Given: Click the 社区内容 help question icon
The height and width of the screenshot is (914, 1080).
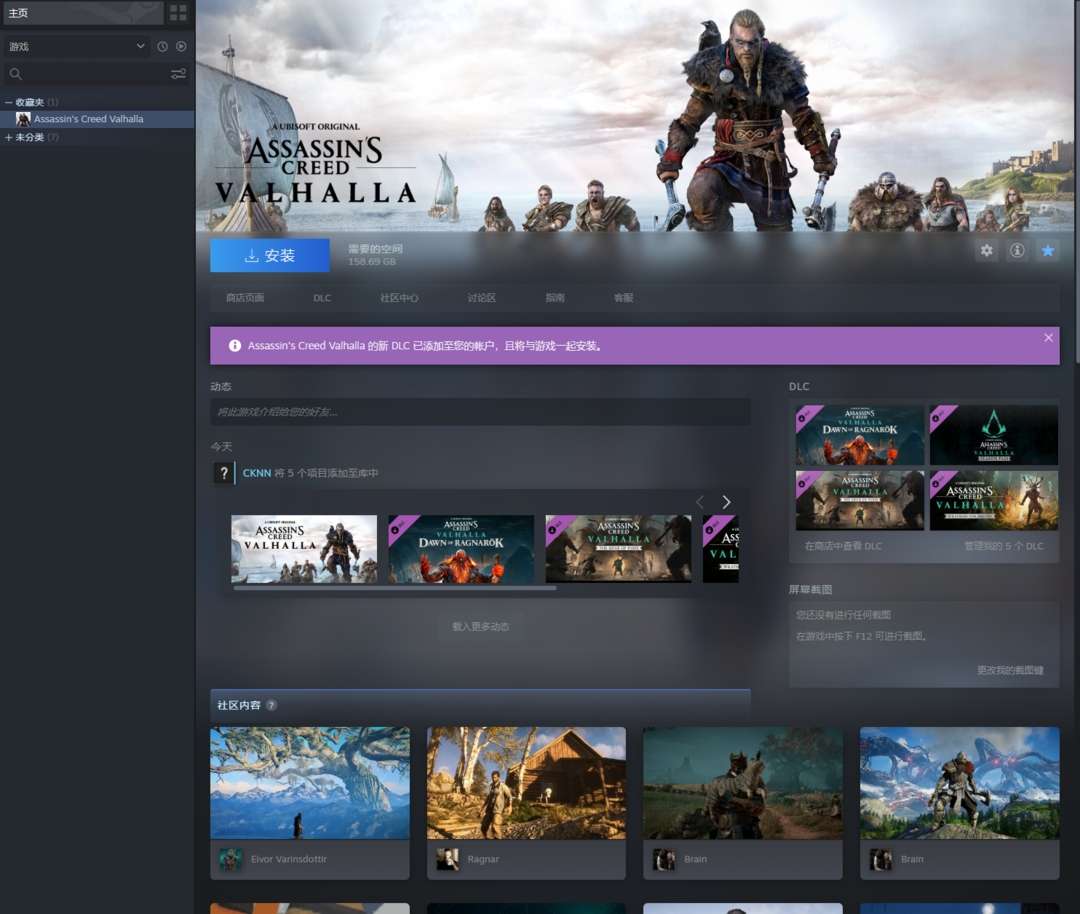Looking at the screenshot, I should pos(271,705).
